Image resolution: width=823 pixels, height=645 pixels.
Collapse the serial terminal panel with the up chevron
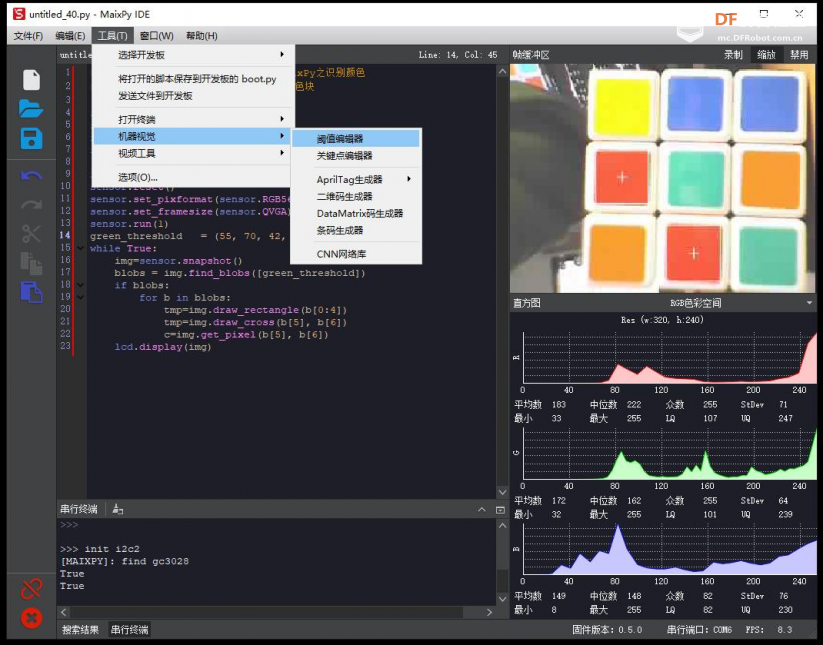click(x=482, y=510)
